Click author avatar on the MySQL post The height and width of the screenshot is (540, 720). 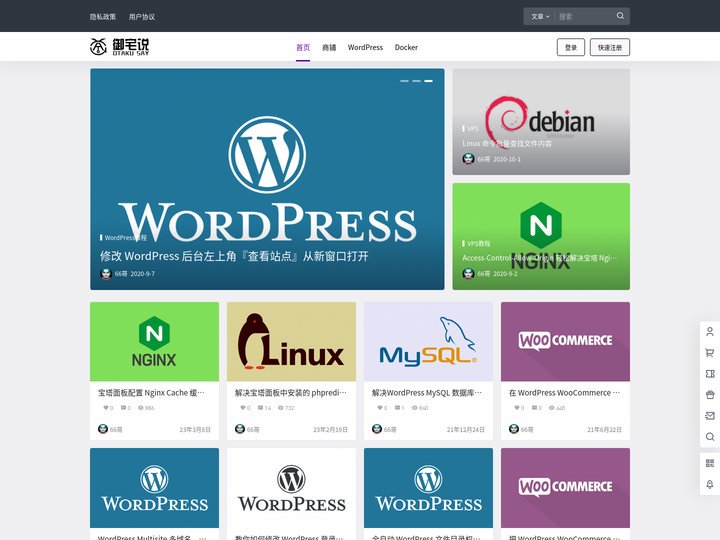click(x=377, y=429)
